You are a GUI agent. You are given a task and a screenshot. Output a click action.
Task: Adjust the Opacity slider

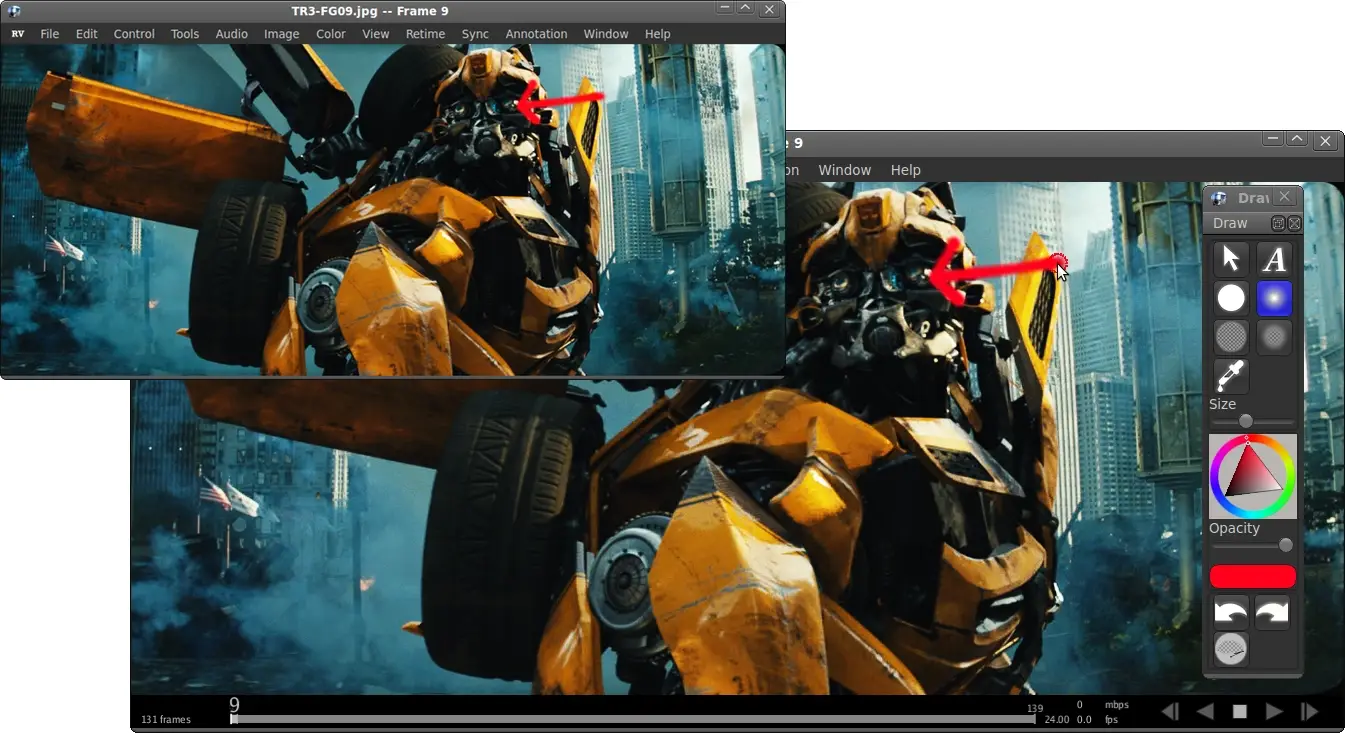1252,545
